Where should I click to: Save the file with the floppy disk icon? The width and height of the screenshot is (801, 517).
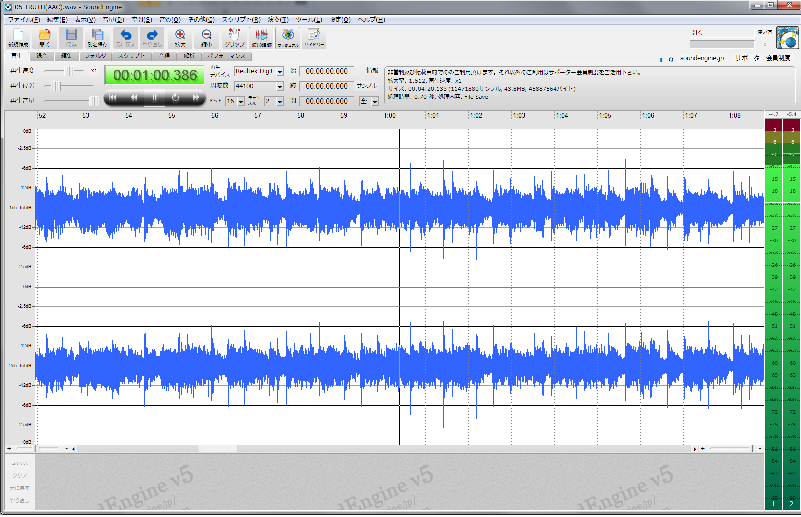coord(71,37)
